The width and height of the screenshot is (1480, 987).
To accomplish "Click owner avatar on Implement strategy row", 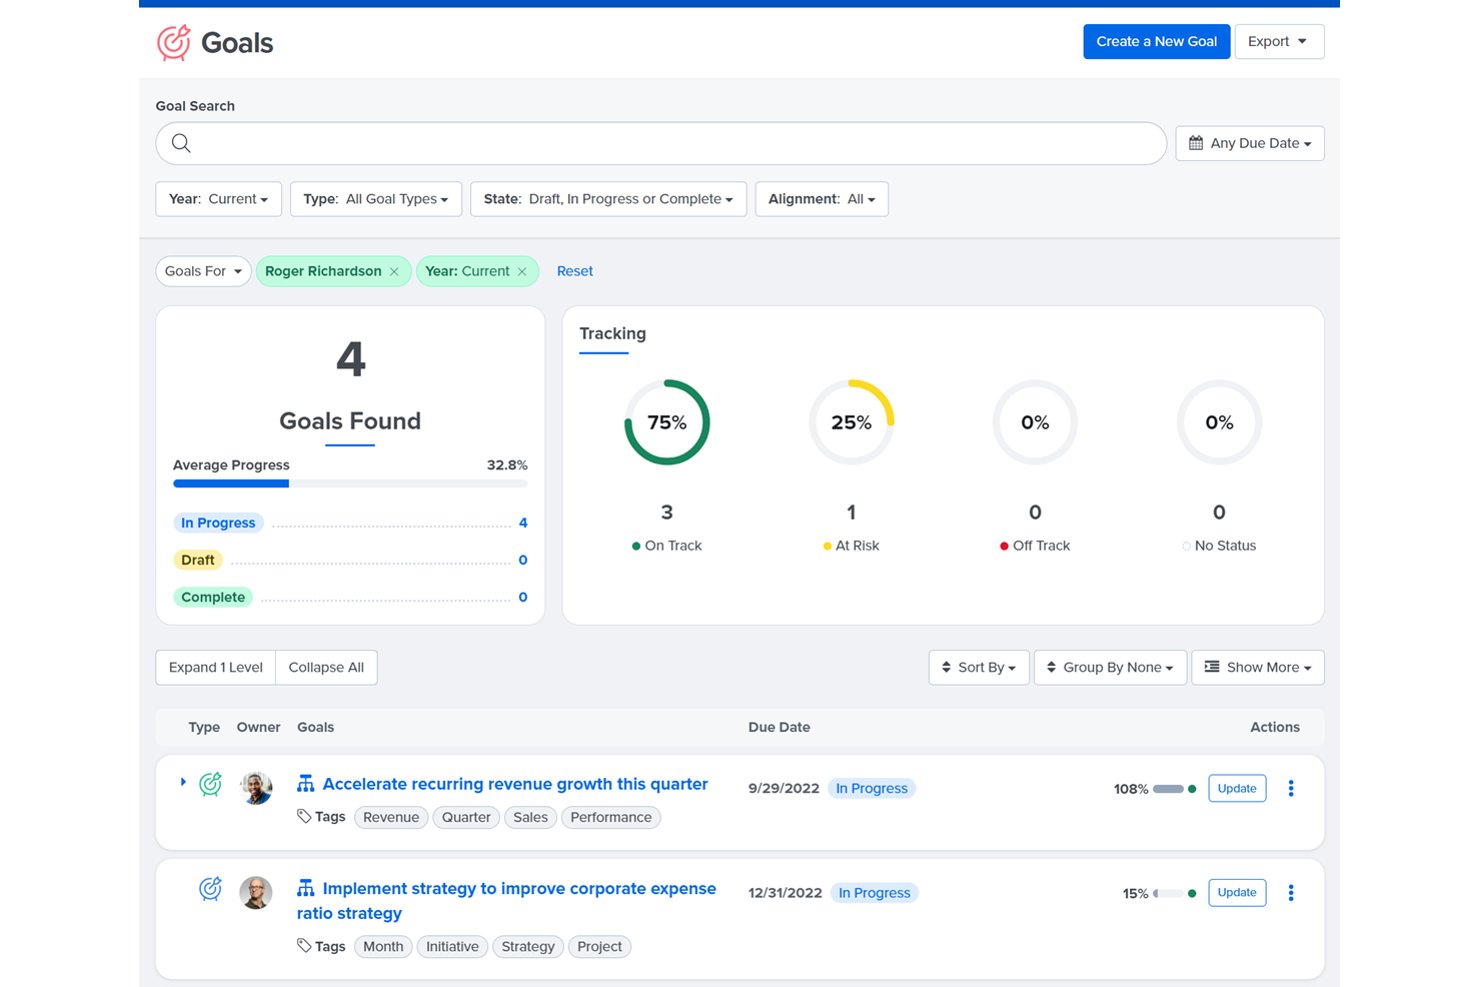I will [257, 892].
